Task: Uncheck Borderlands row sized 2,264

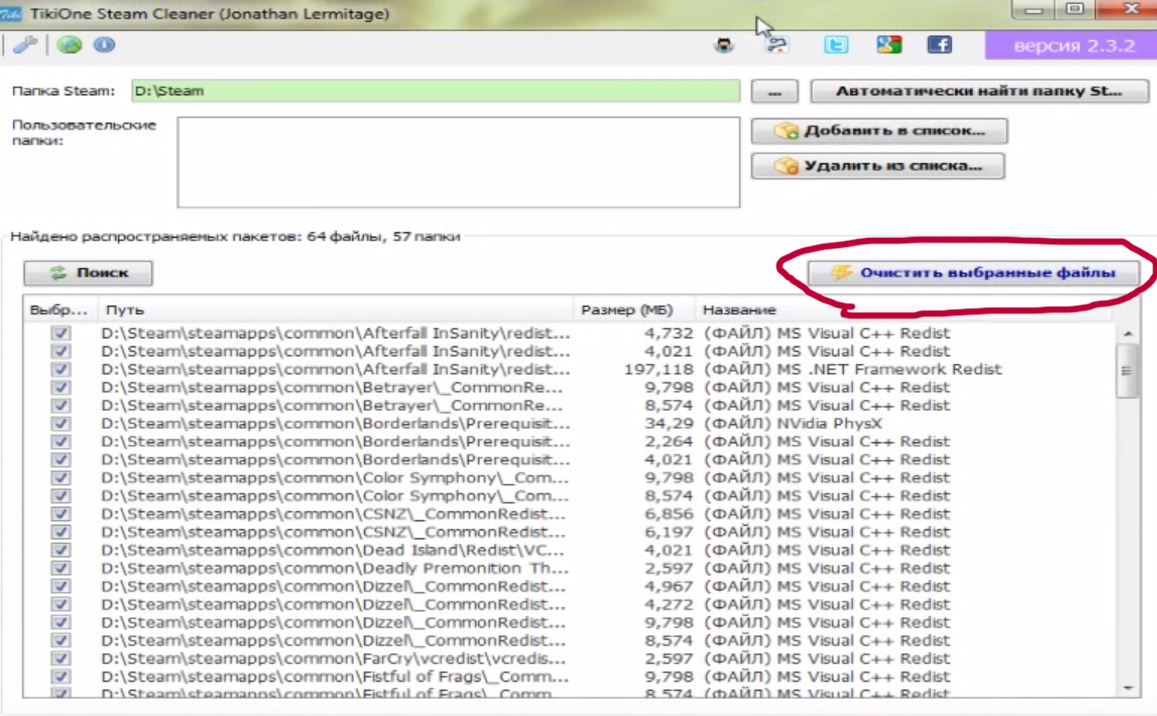Action: pyautogui.click(x=61, y=441)
